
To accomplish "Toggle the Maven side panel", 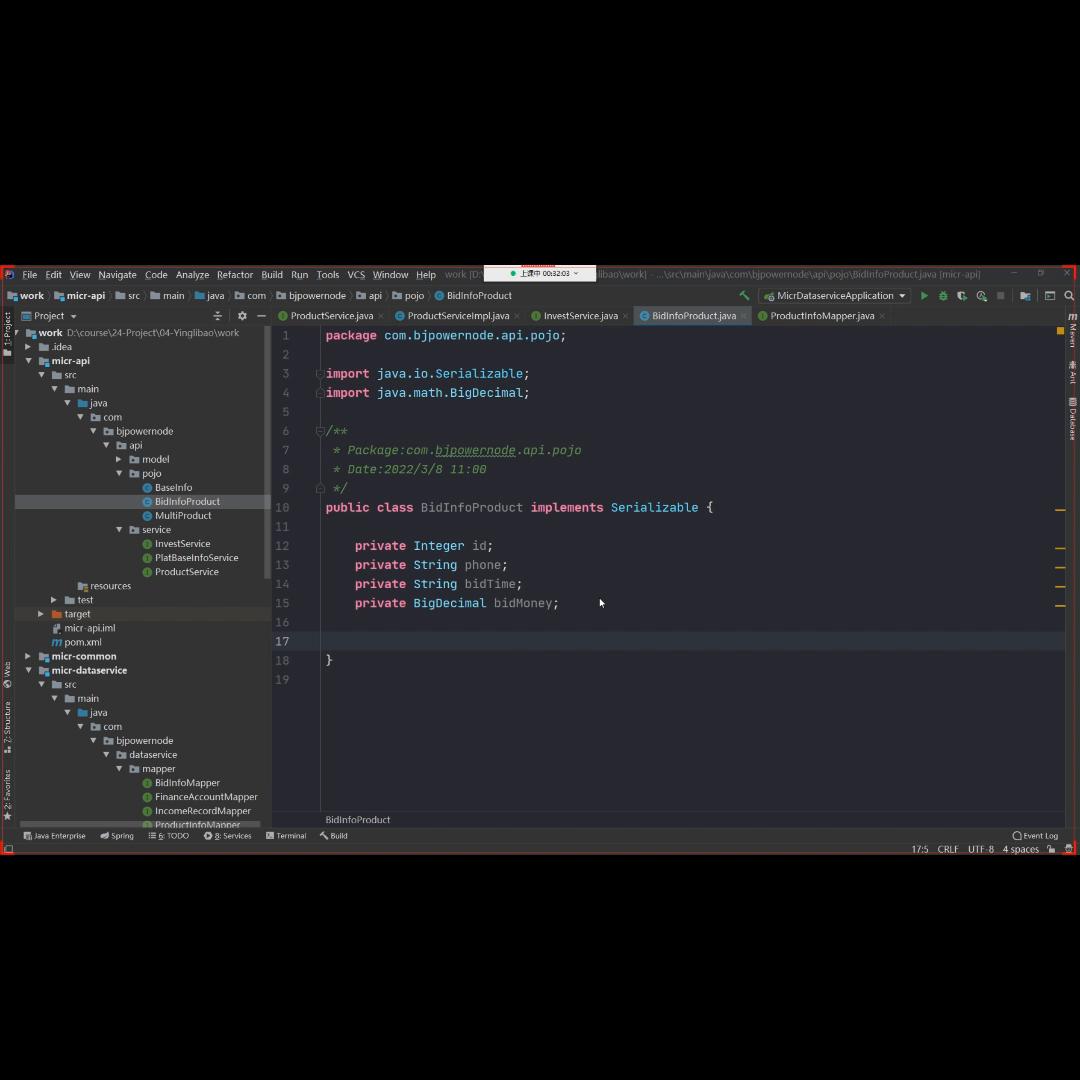I will (x=1072, y=330).
